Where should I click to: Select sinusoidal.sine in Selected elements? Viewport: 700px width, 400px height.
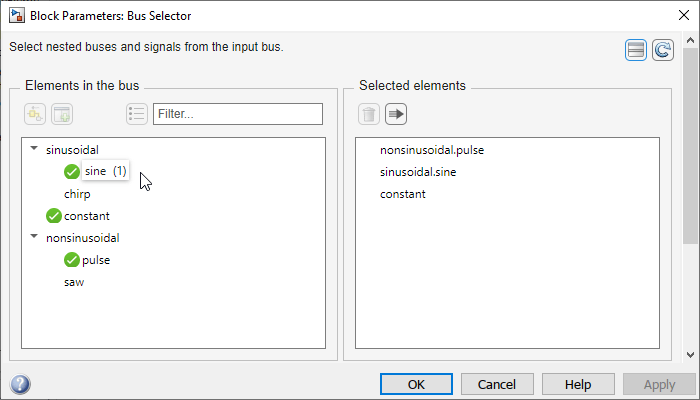point(418,172)
